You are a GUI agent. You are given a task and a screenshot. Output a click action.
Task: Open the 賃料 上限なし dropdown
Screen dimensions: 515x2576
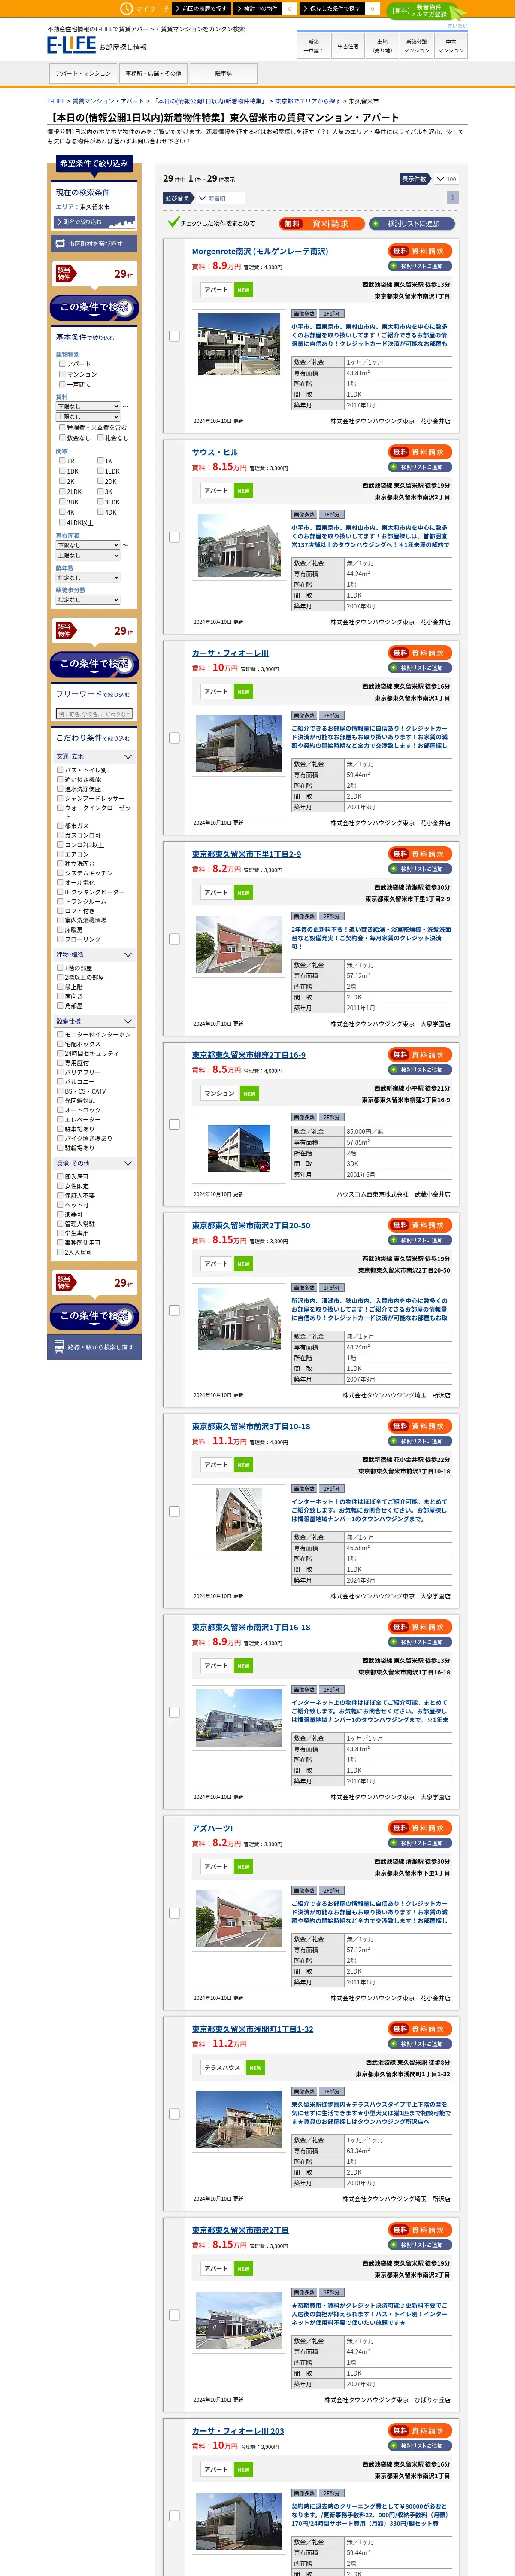coord(88,417)
